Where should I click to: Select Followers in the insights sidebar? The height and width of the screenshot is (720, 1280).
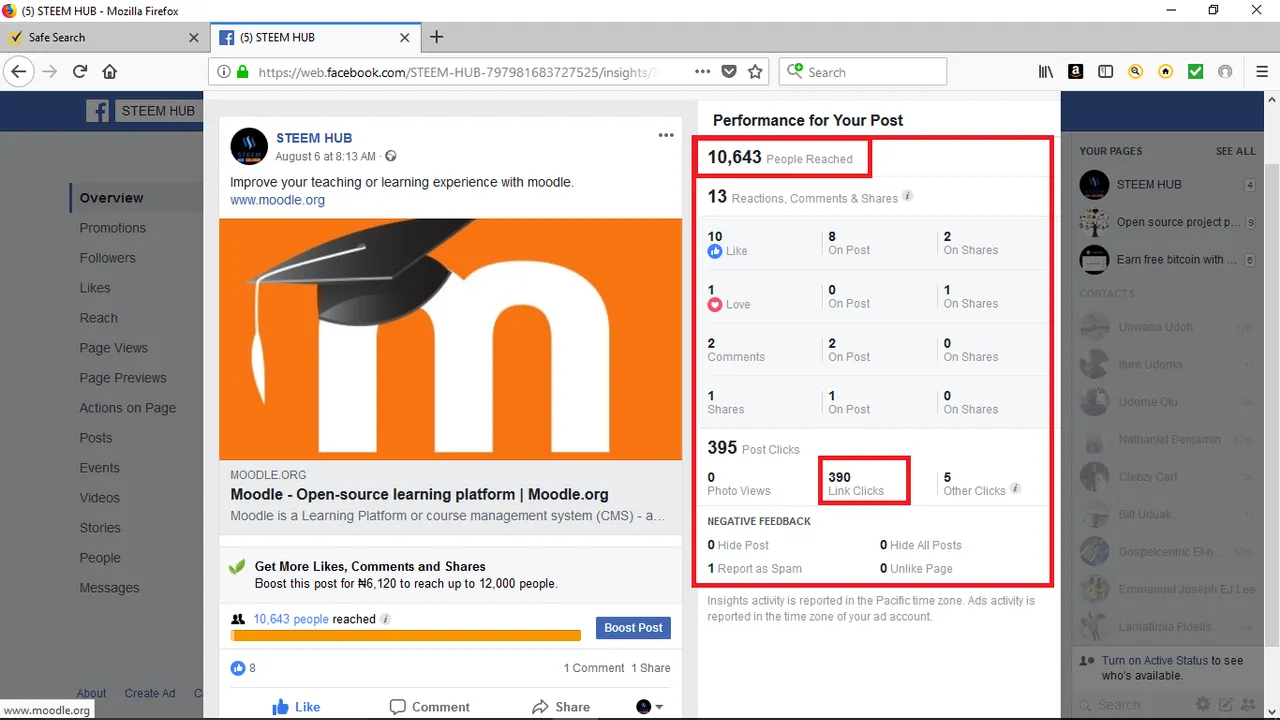coord(107,258)
